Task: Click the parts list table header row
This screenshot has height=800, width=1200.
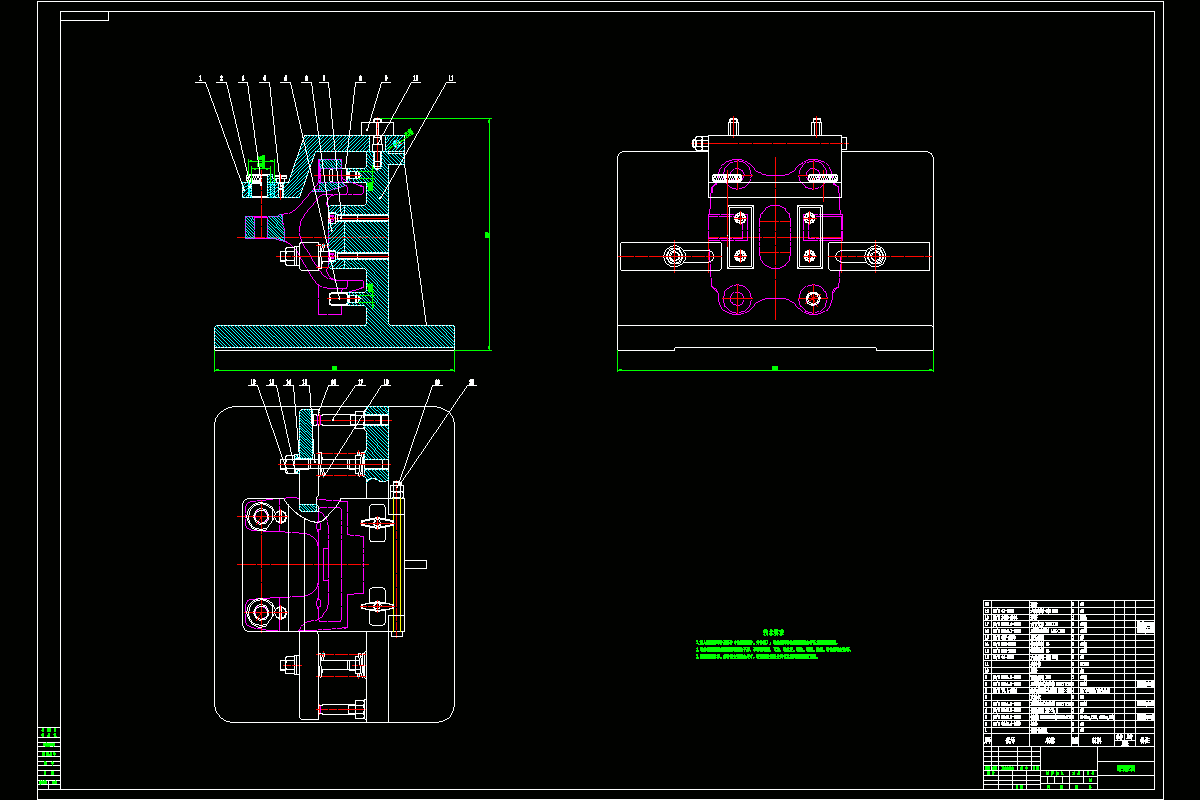Action: [x=1068, y=741]
